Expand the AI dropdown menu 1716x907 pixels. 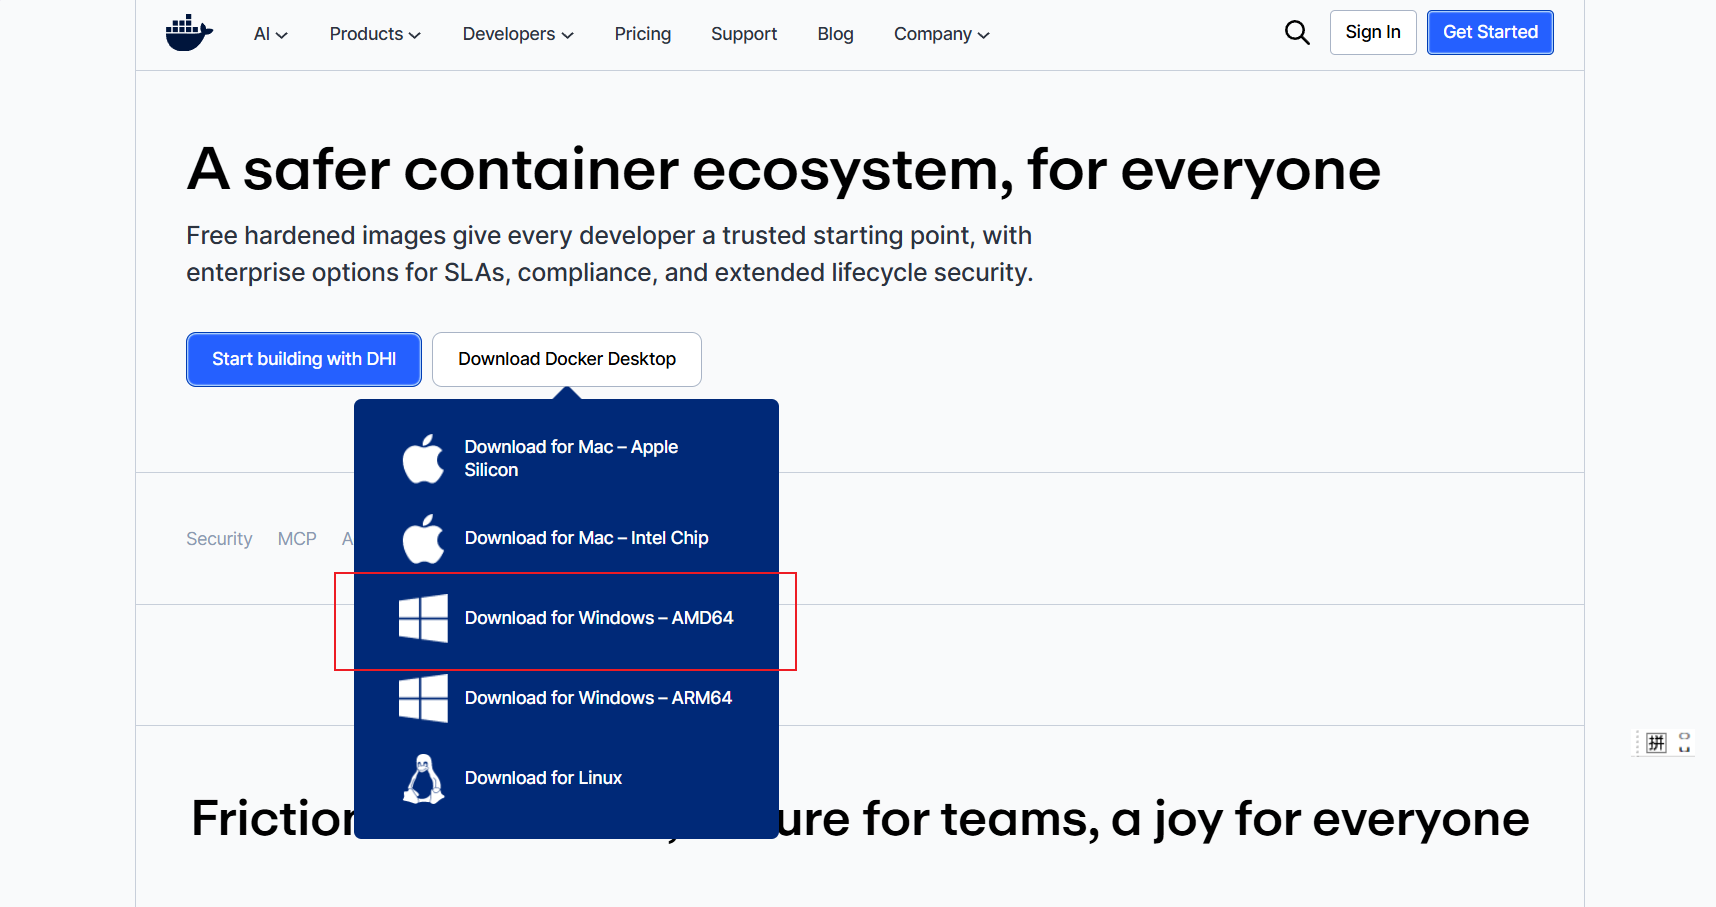[270, 34]
